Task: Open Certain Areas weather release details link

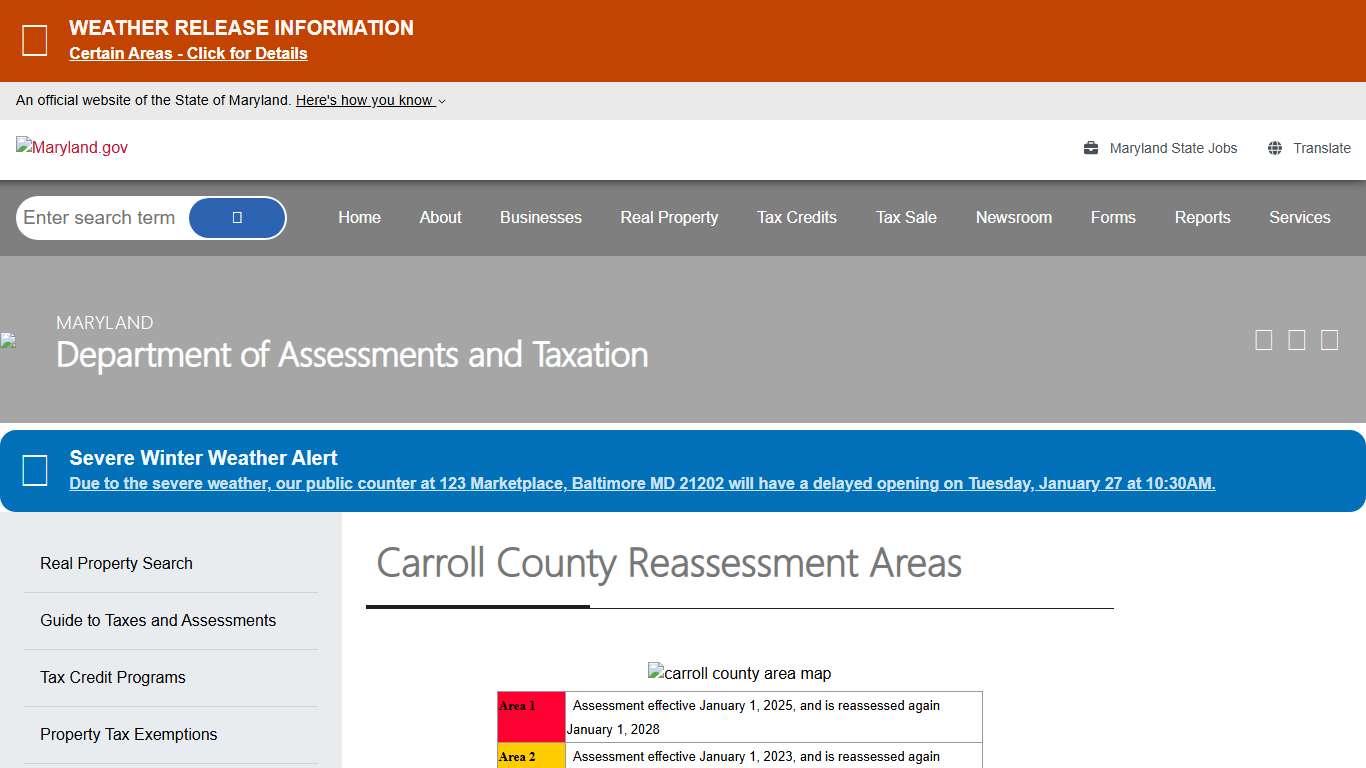Action: (x=188, y=53)
